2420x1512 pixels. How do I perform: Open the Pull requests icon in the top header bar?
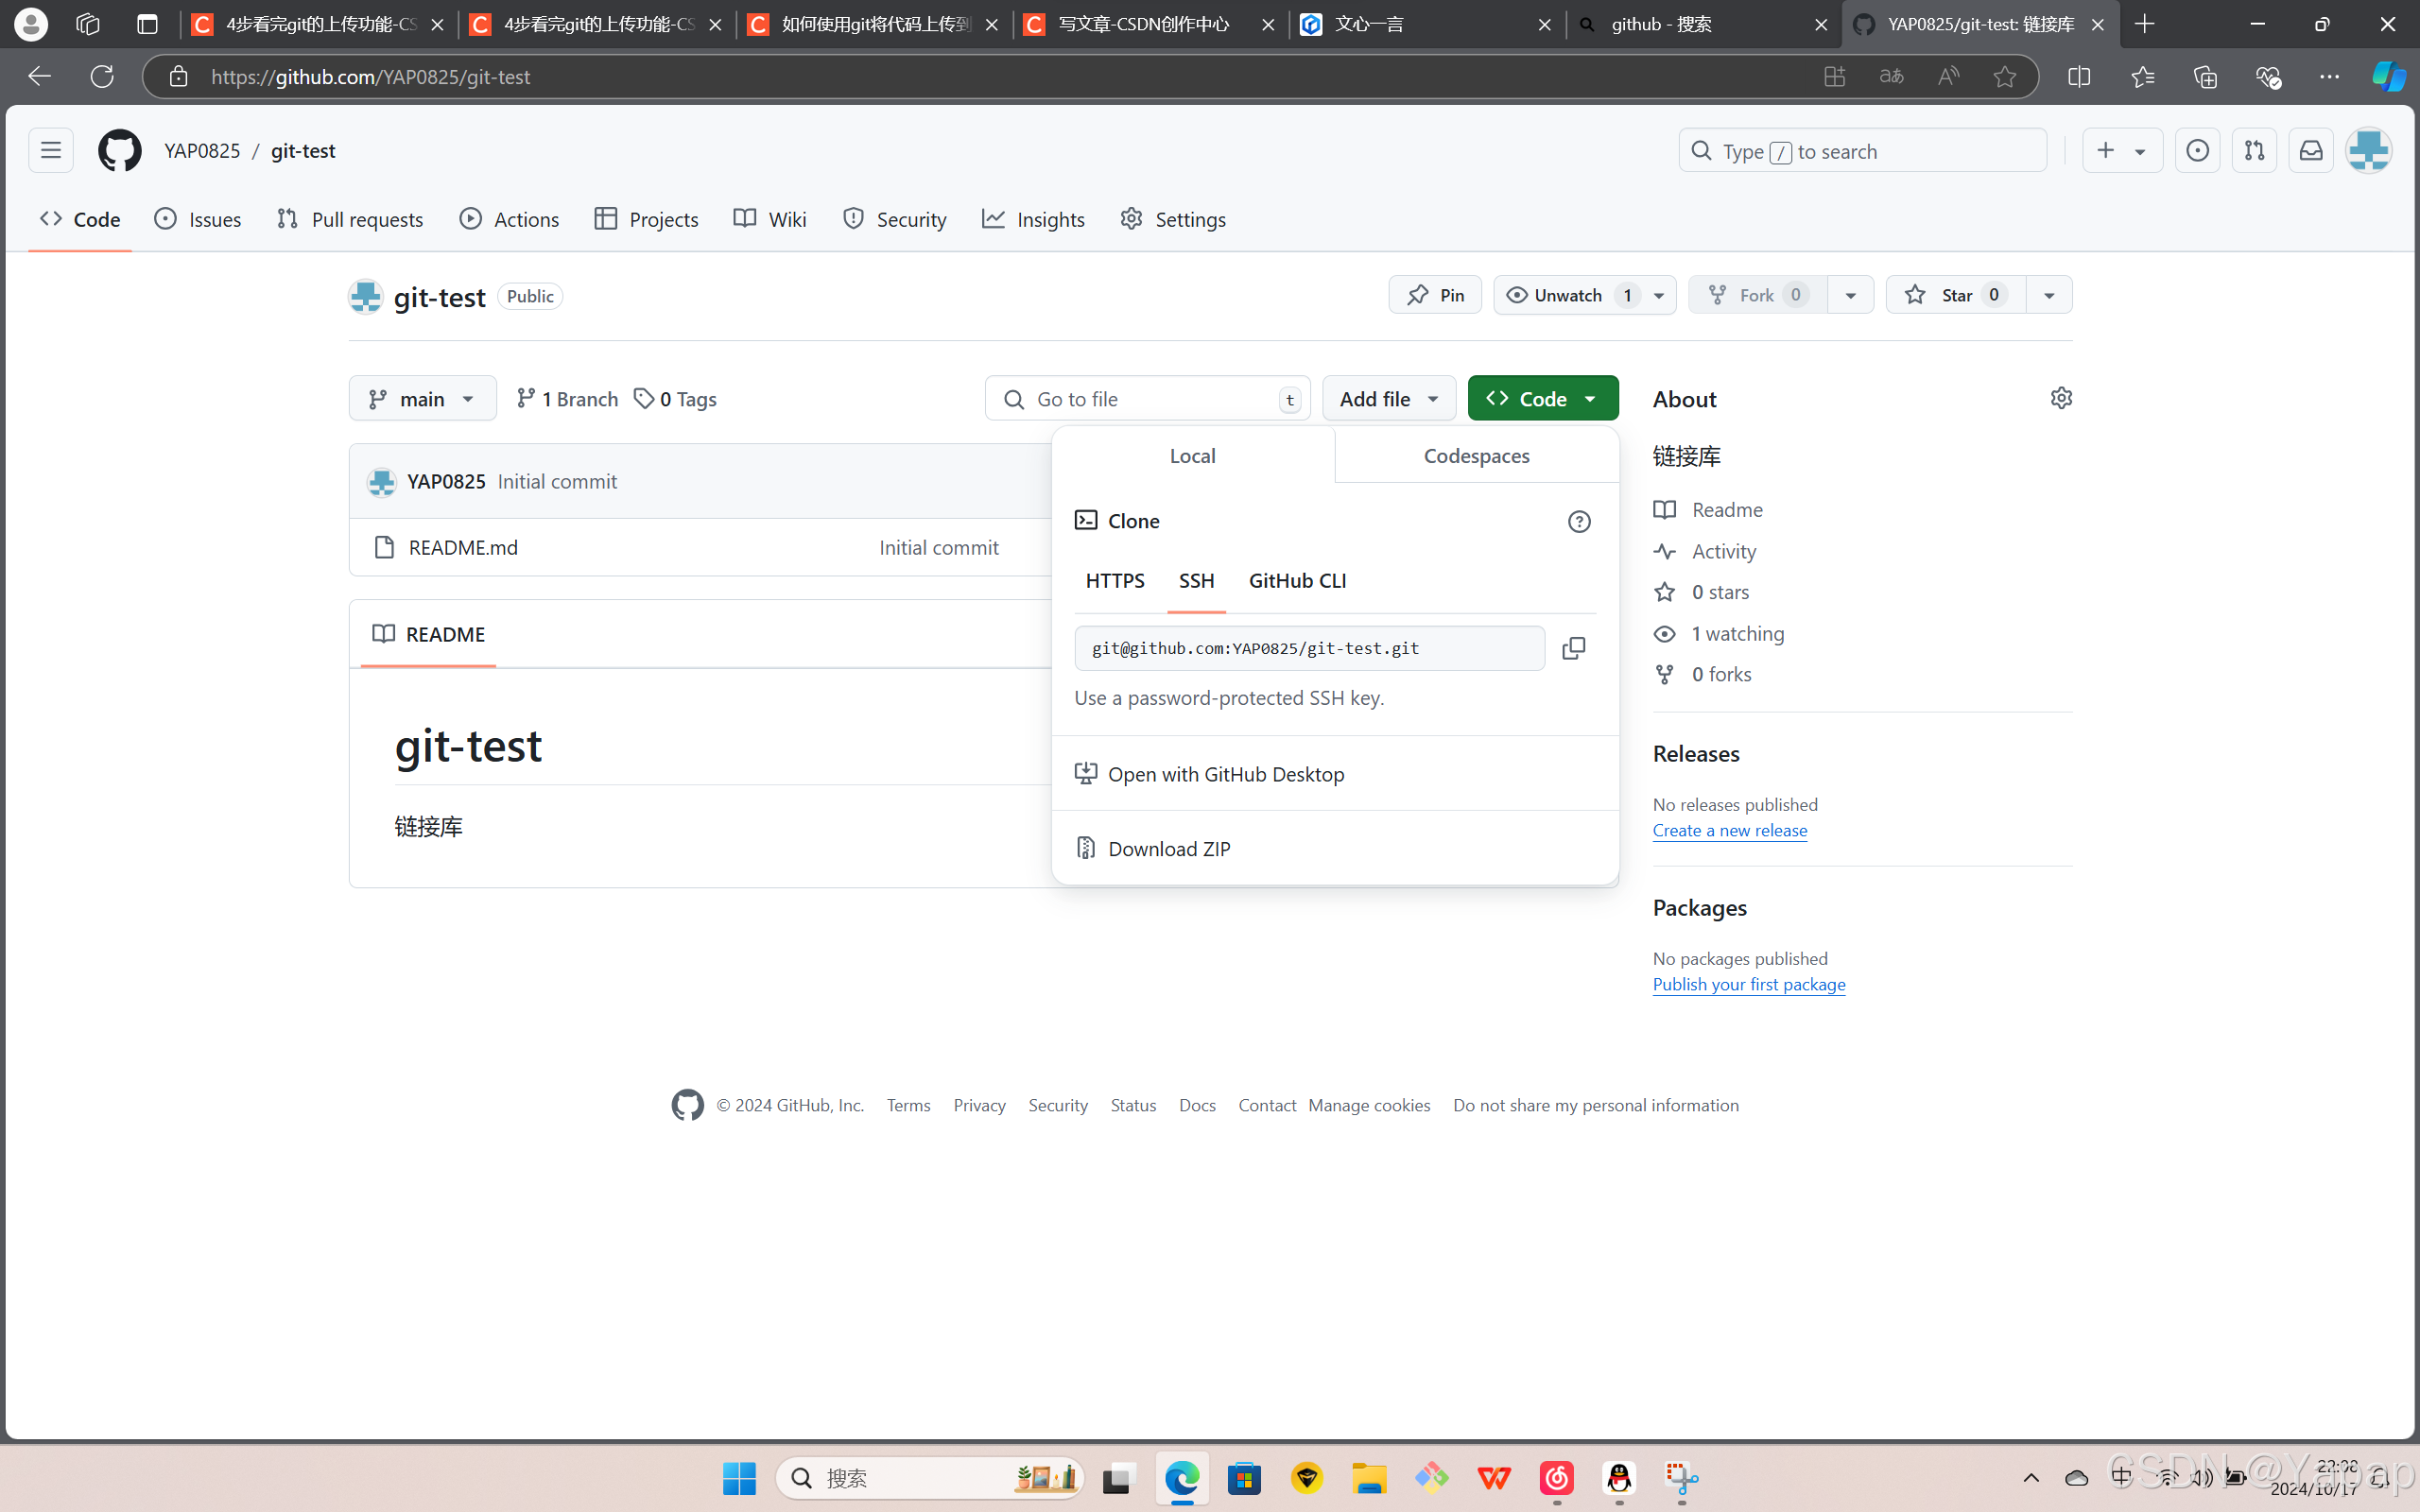(x=2254, y=150)
